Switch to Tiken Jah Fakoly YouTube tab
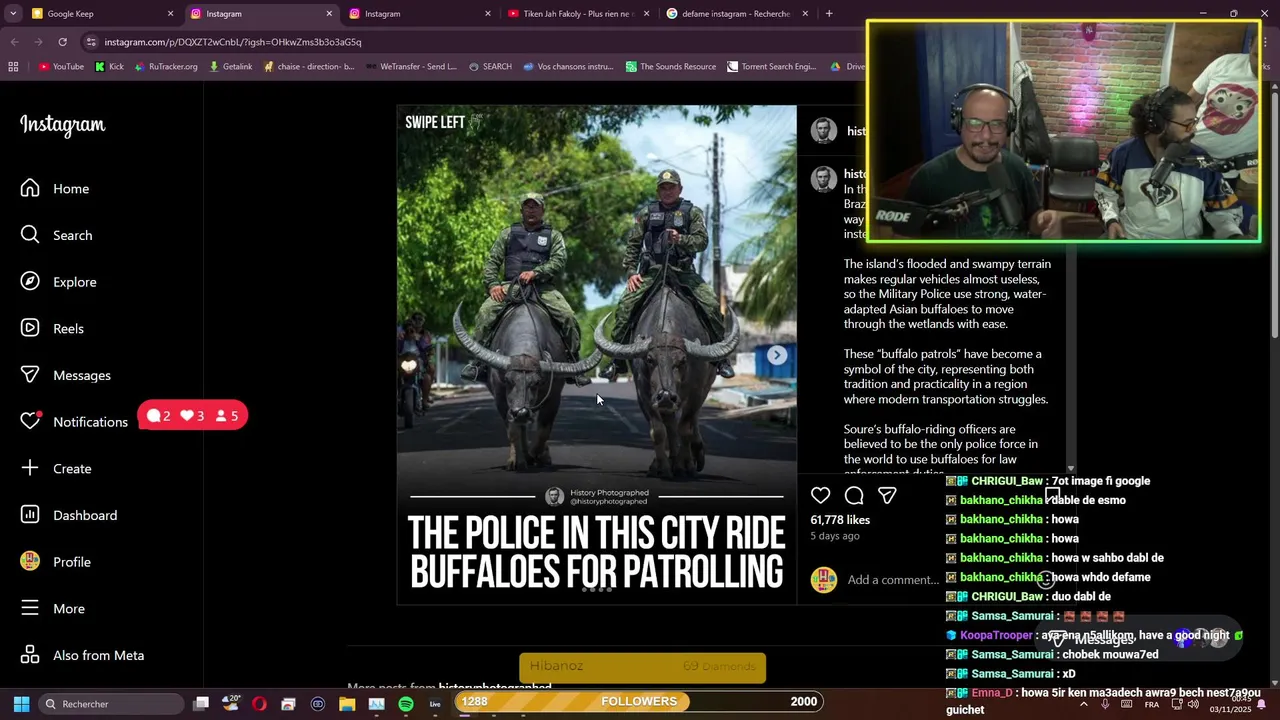Image resolution: width=1280 pixels, height=720 pixels. pyautogui.click(x=576, y=14)
